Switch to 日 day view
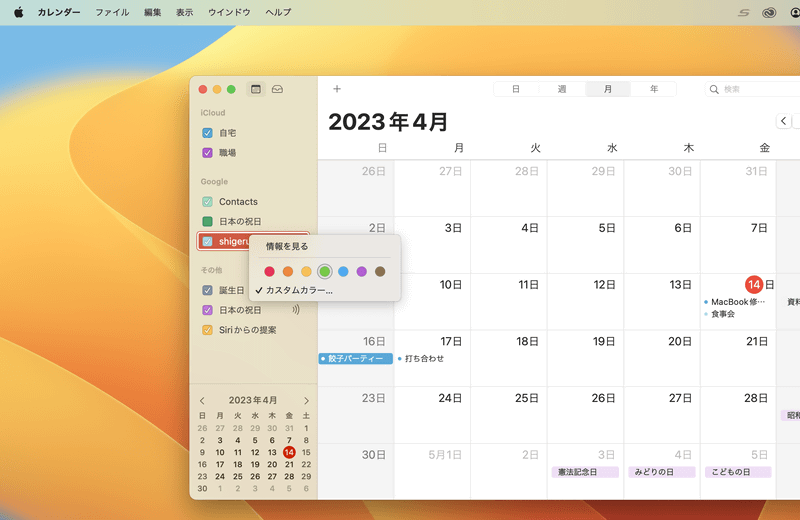This screenshot has height=520, width=800. (x=516, y=89)
